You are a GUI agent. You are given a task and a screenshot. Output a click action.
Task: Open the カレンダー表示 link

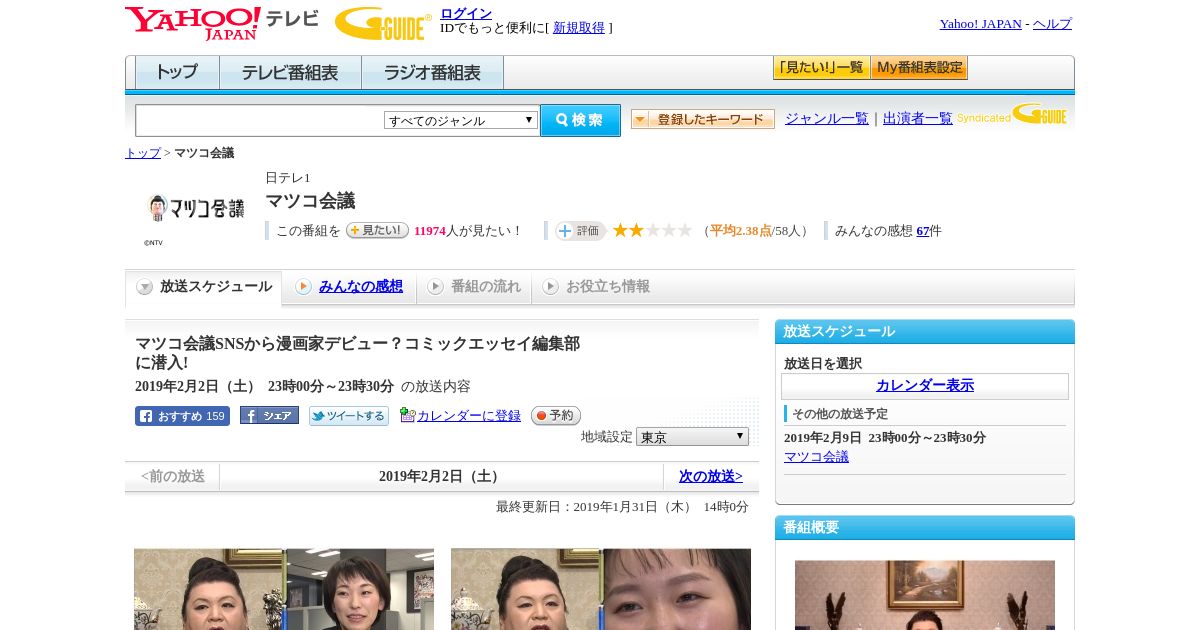[925, 386]
